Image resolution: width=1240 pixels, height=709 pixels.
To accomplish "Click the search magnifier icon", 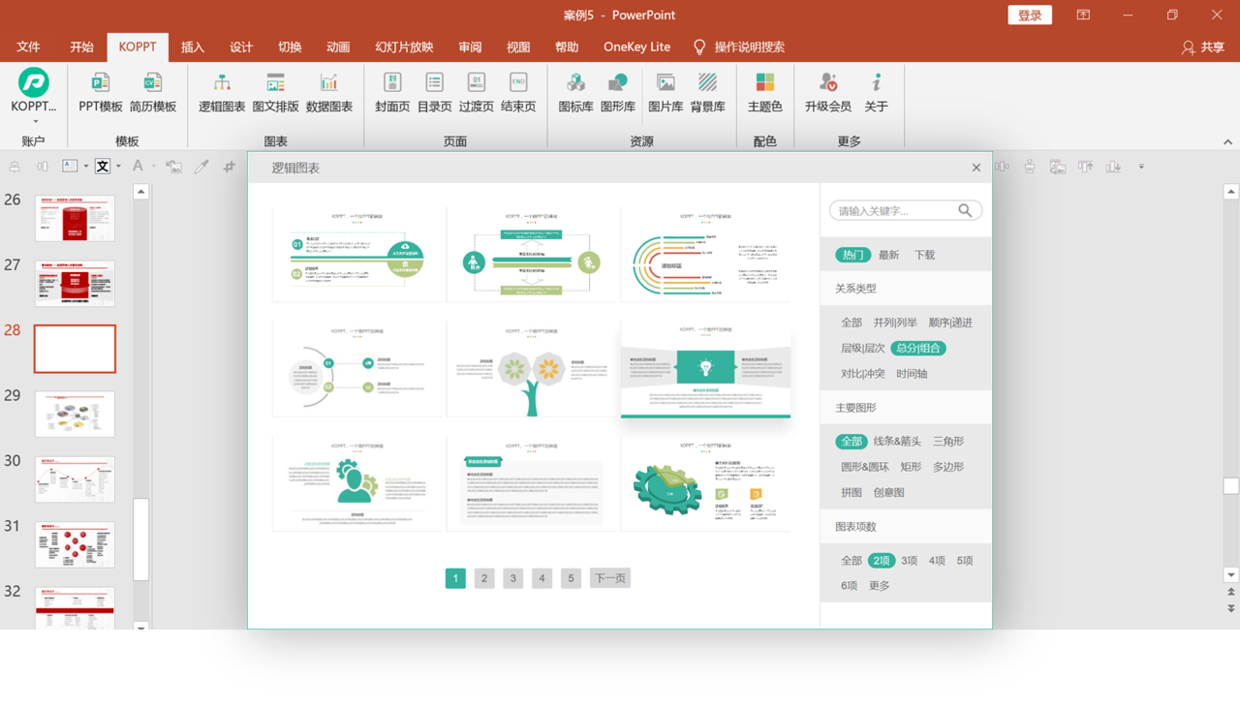I will click(x=965, y=210).
